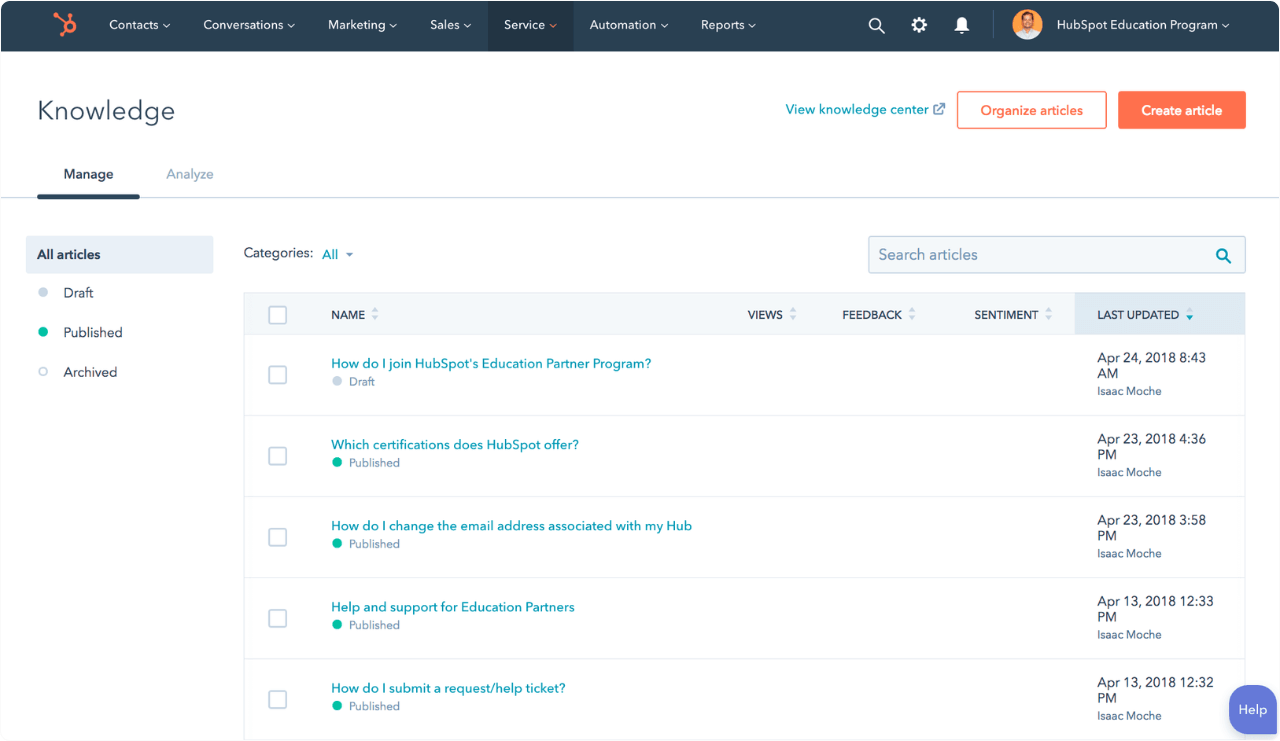1280x741 pixels.
Task: Click the Organize articles button
Action: [x=1031, y=110]
